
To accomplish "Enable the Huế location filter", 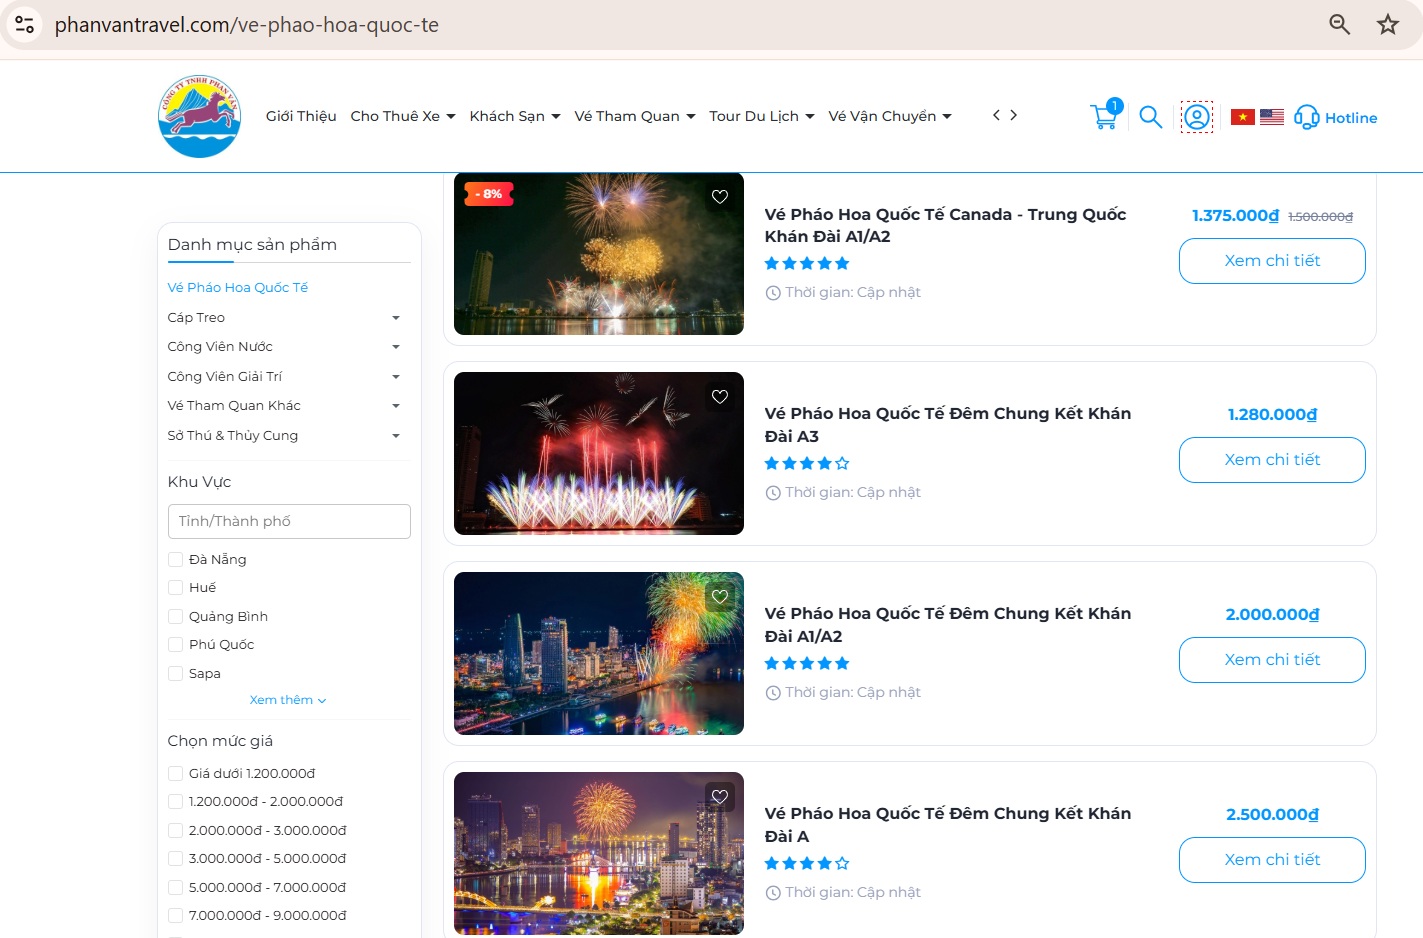I will point(176,587).
